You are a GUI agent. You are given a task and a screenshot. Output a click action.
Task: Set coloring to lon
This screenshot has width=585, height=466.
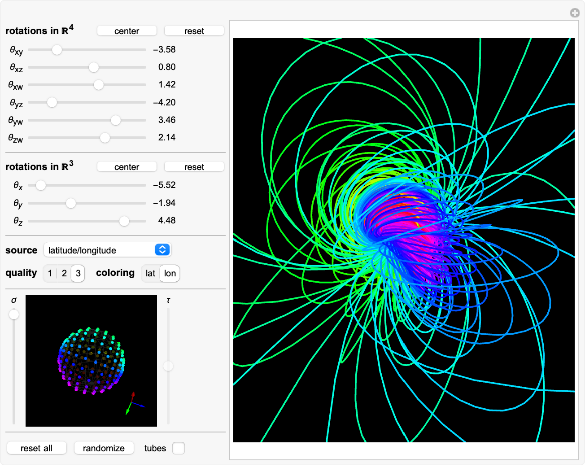coord(170,273)
